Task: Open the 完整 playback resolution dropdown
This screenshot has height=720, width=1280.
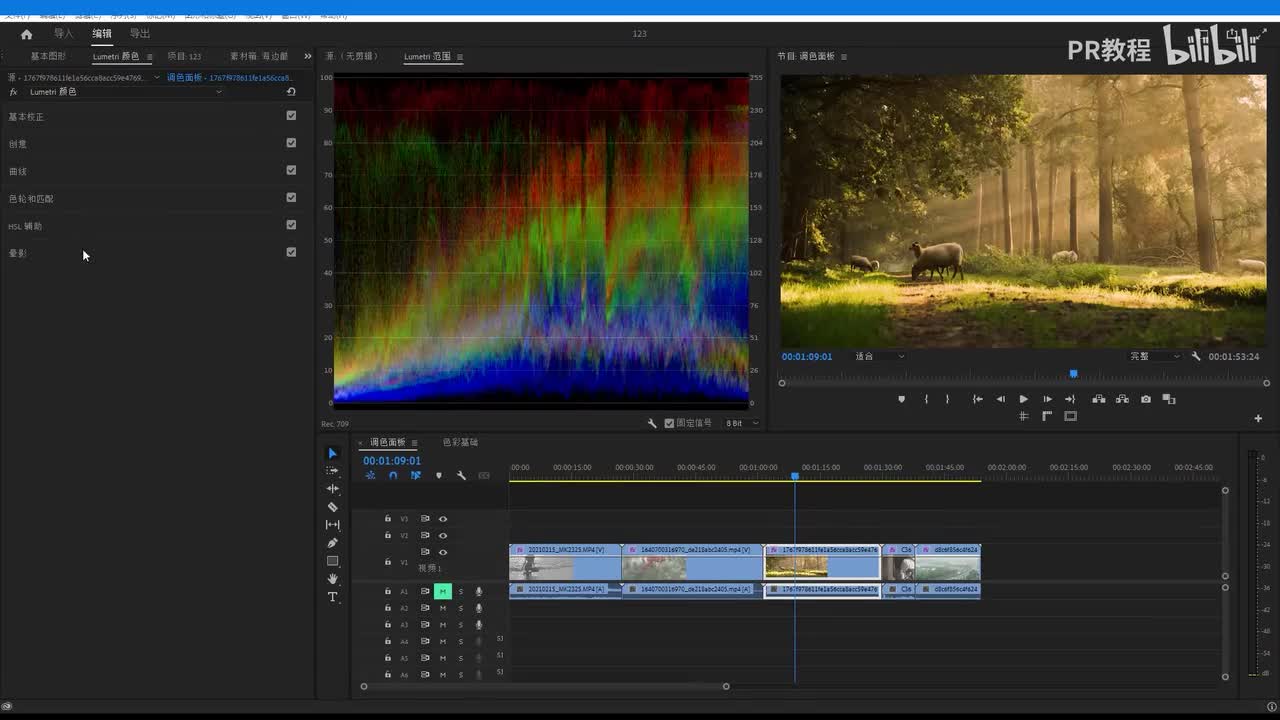Action: point(1155,356)
